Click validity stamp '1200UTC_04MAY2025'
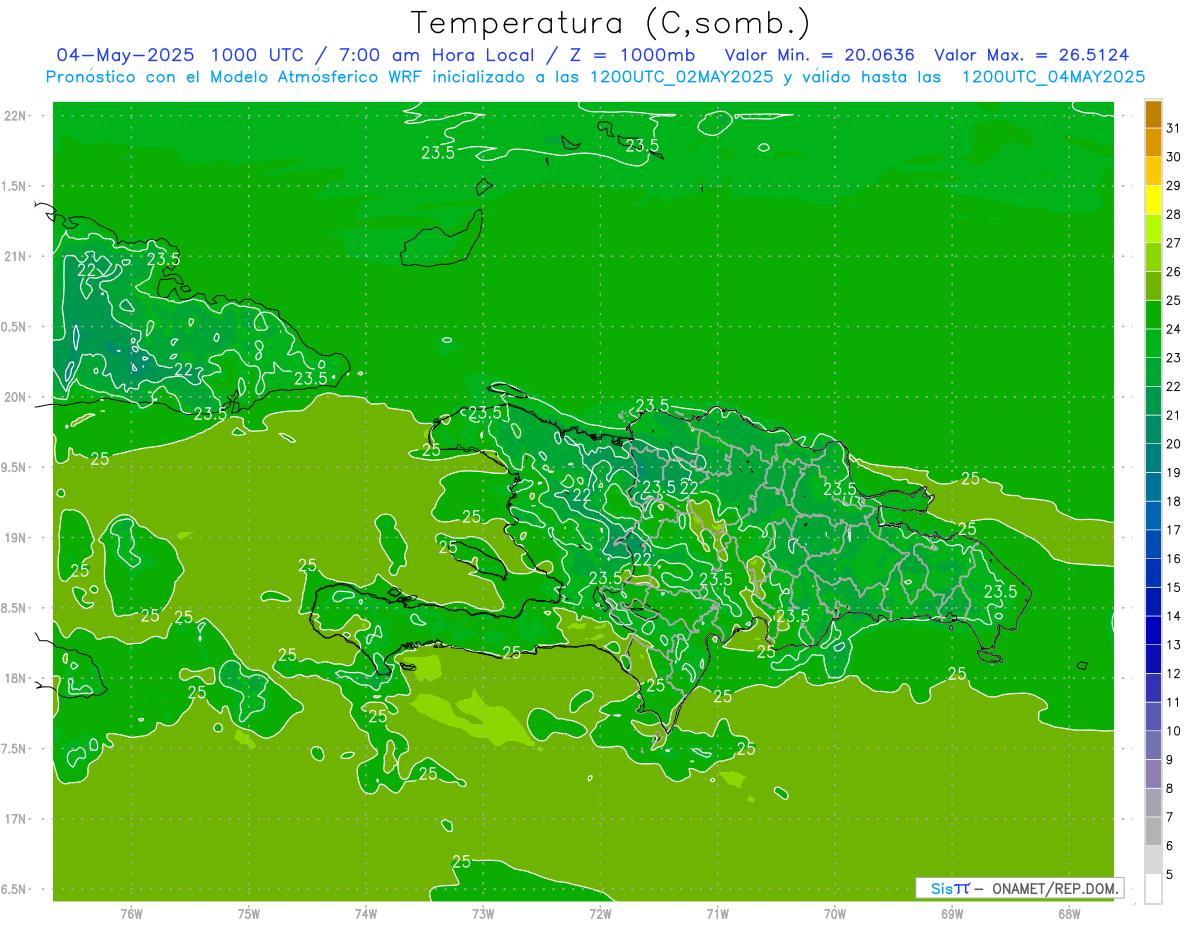The height and width of the screenshot is (927, 1200). (x=1053, y=77)
